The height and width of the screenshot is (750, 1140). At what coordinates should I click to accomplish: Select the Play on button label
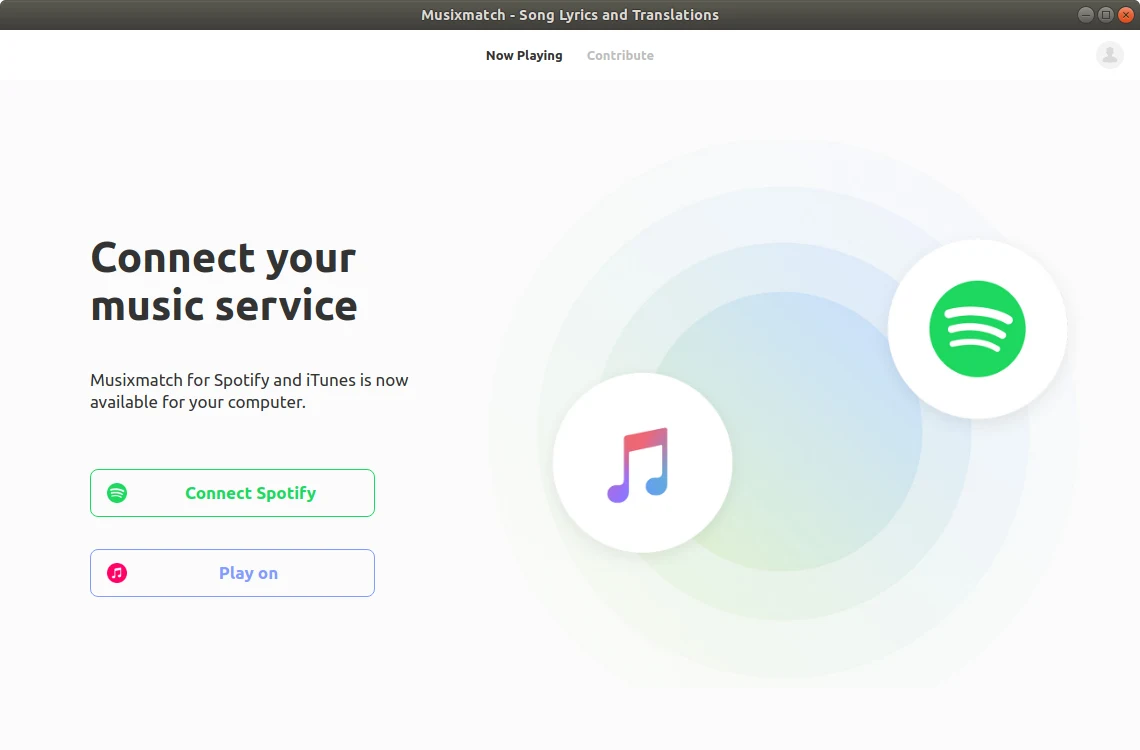[249, 573]
